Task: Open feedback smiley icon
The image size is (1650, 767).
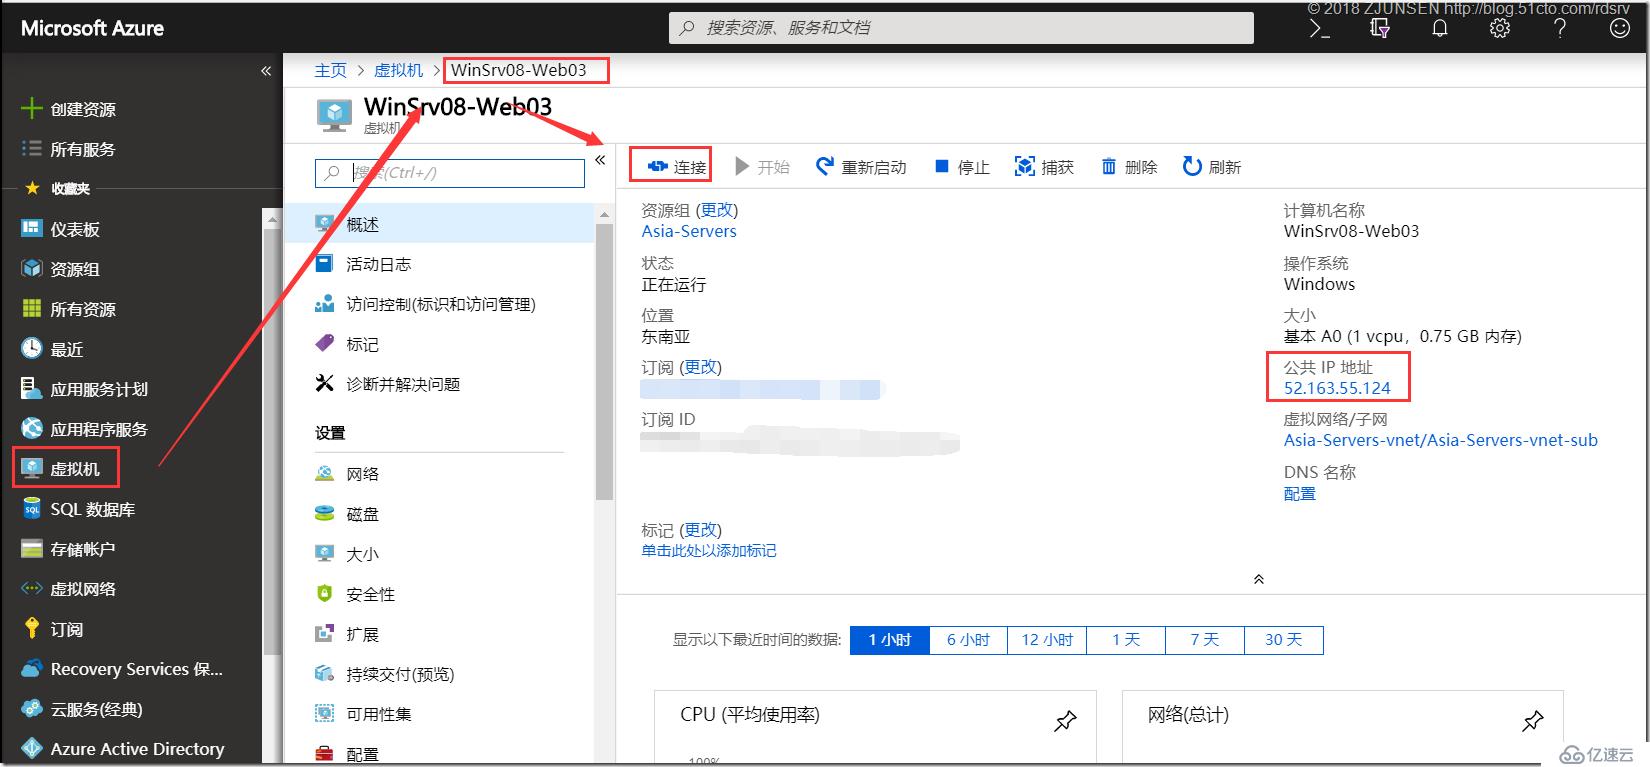Action: (x=1620, y=29)
